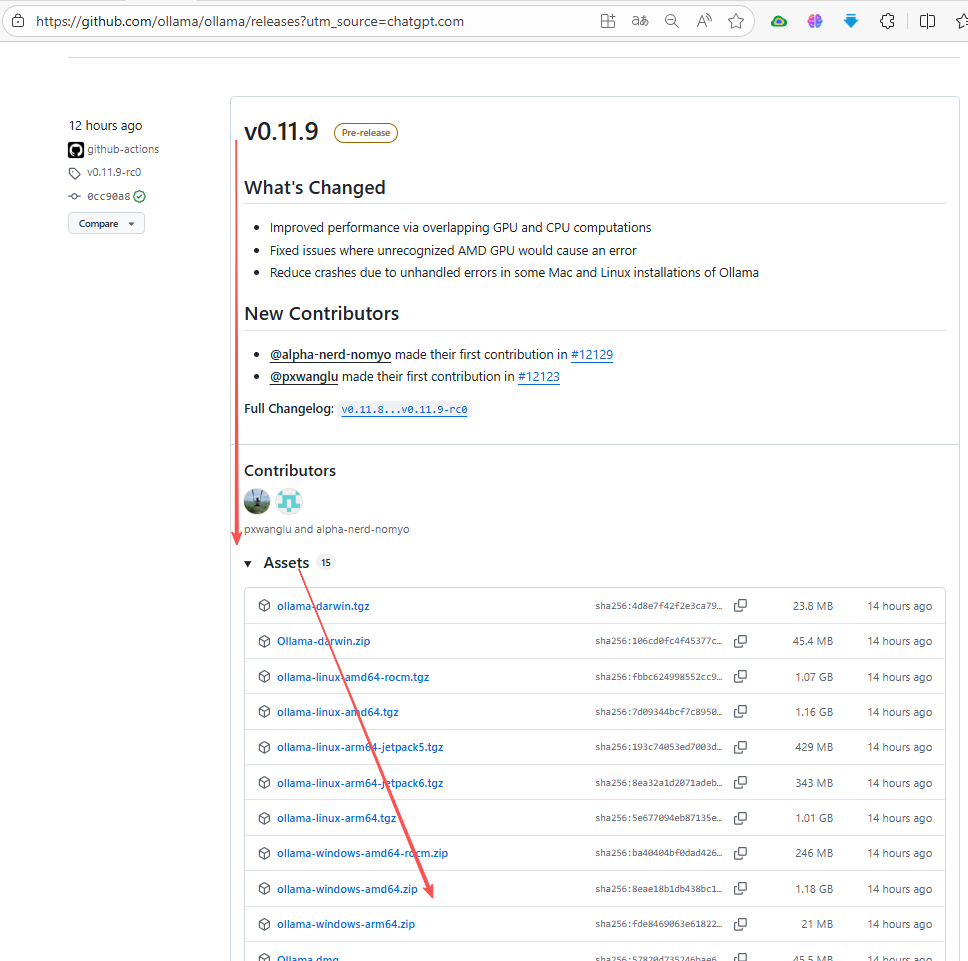Click the 12 hours ago timestamp
The width and height of the screenshot is (968, 961).
(106, 125)
